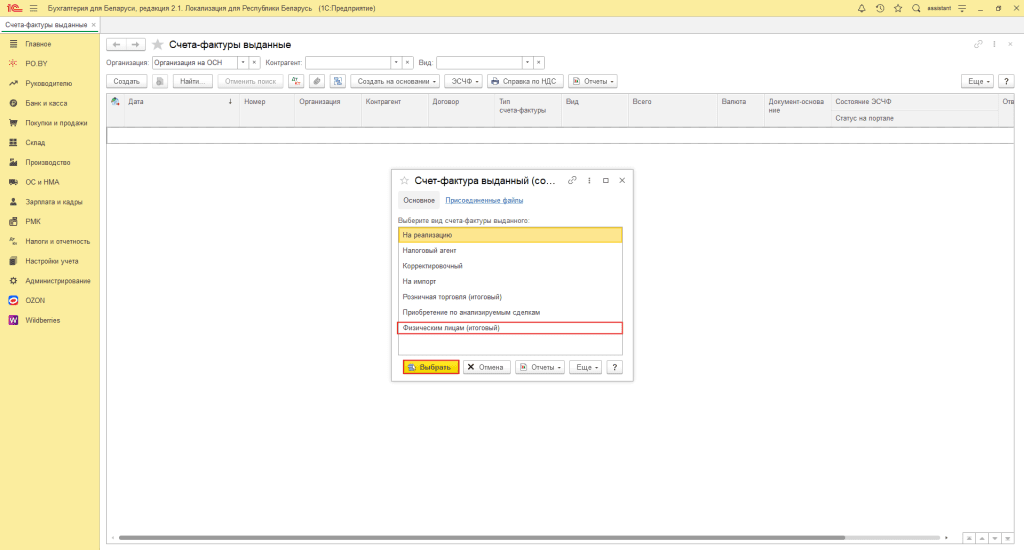The height and width of the screenshot is (550, 1024).
Task: Open the ЭСЧФ dropdown menu
Action: tap(464, 82)
